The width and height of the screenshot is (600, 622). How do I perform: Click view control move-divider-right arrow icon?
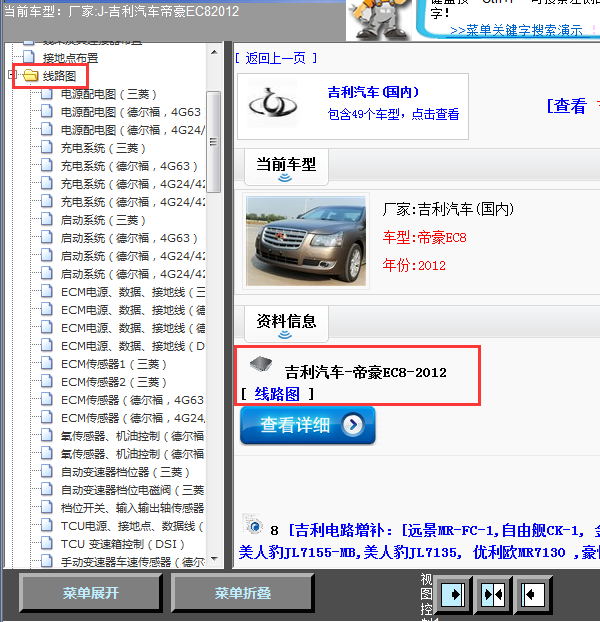[452, 594]
